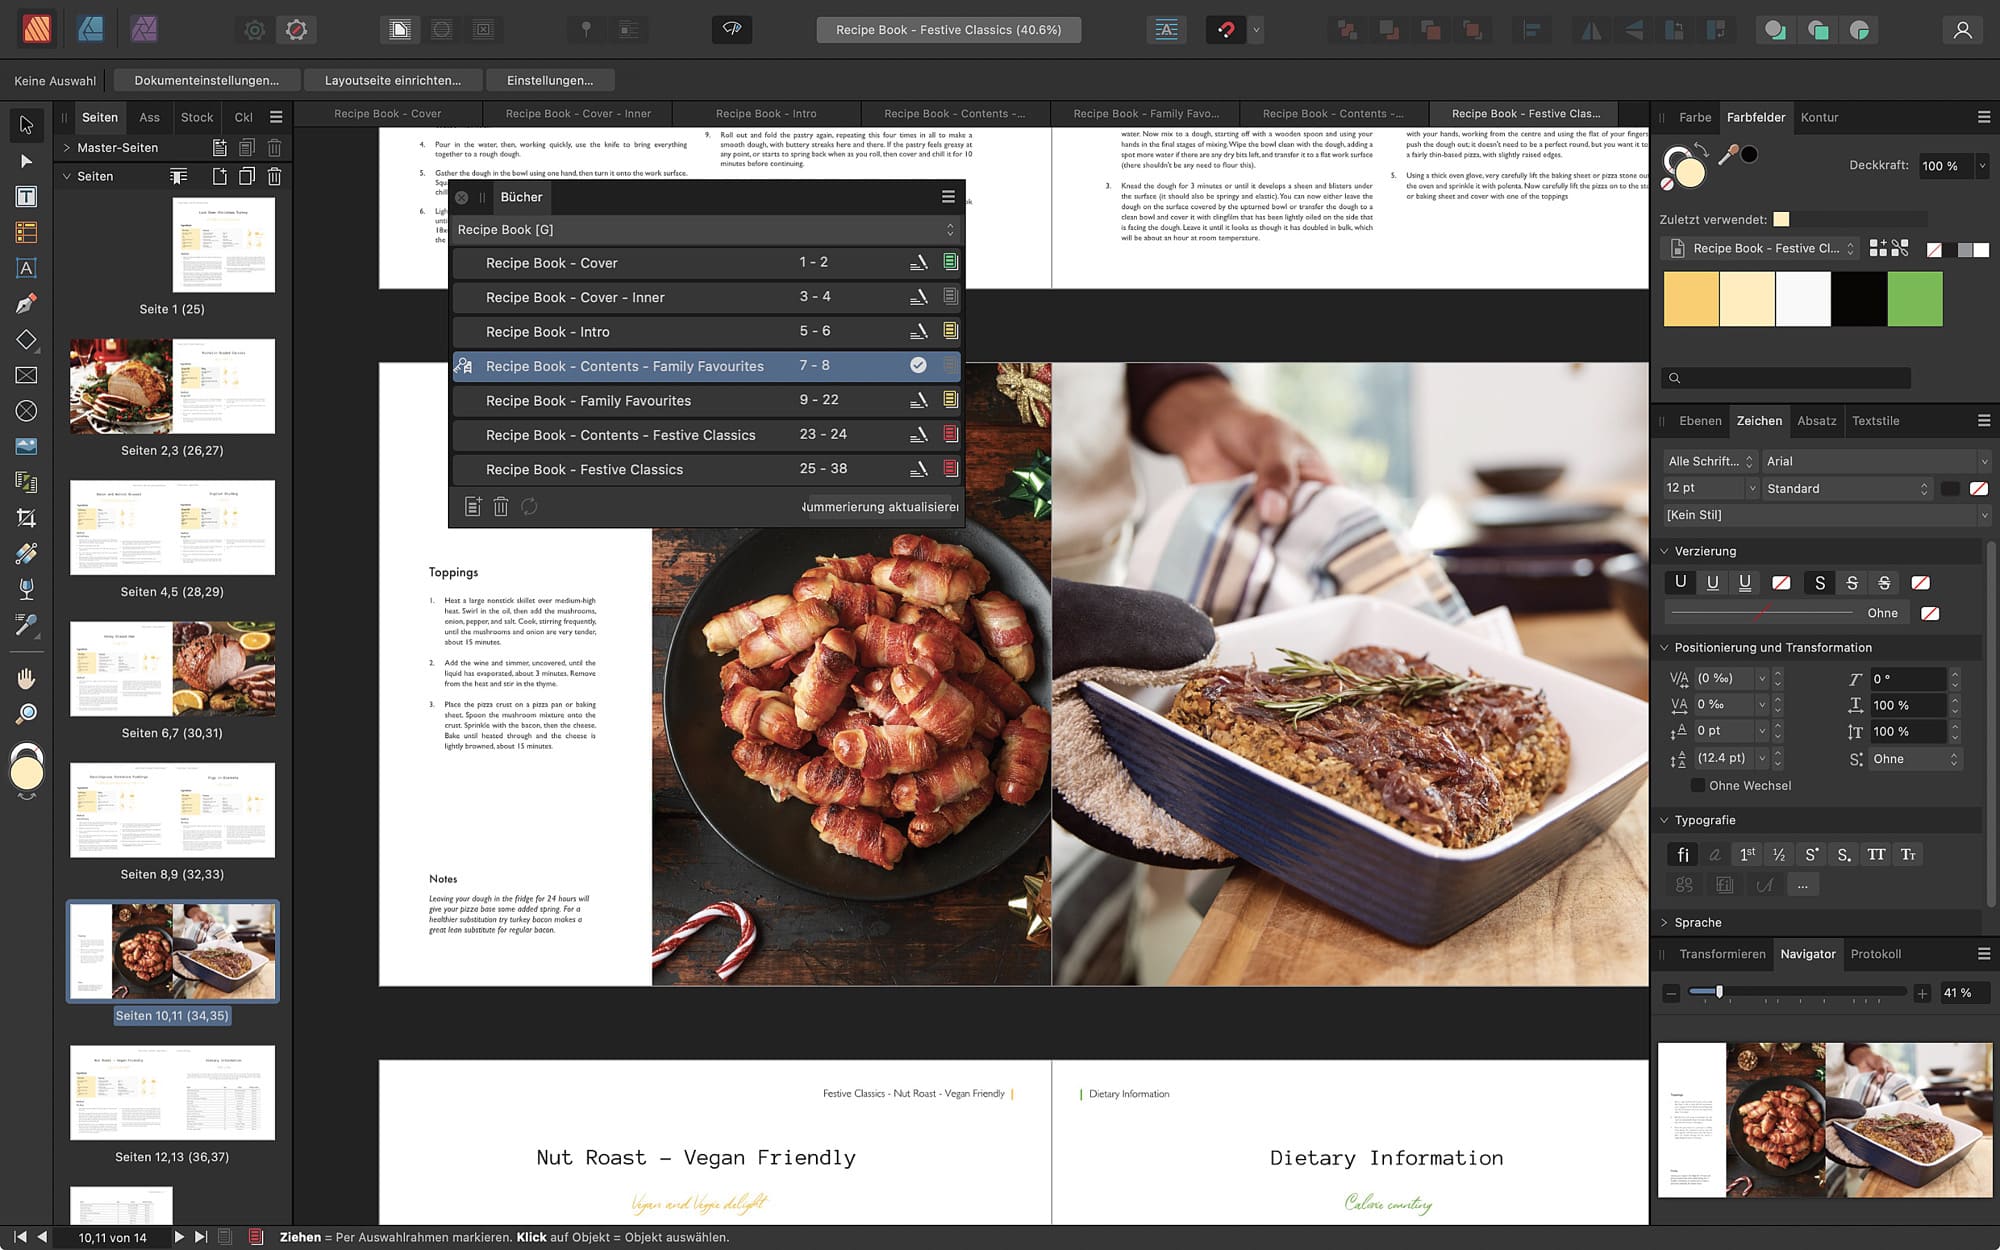Click Nummerierung aktualisieren button
The height and width of the screenshot is (1250, 2000).
tap(880, 507)
